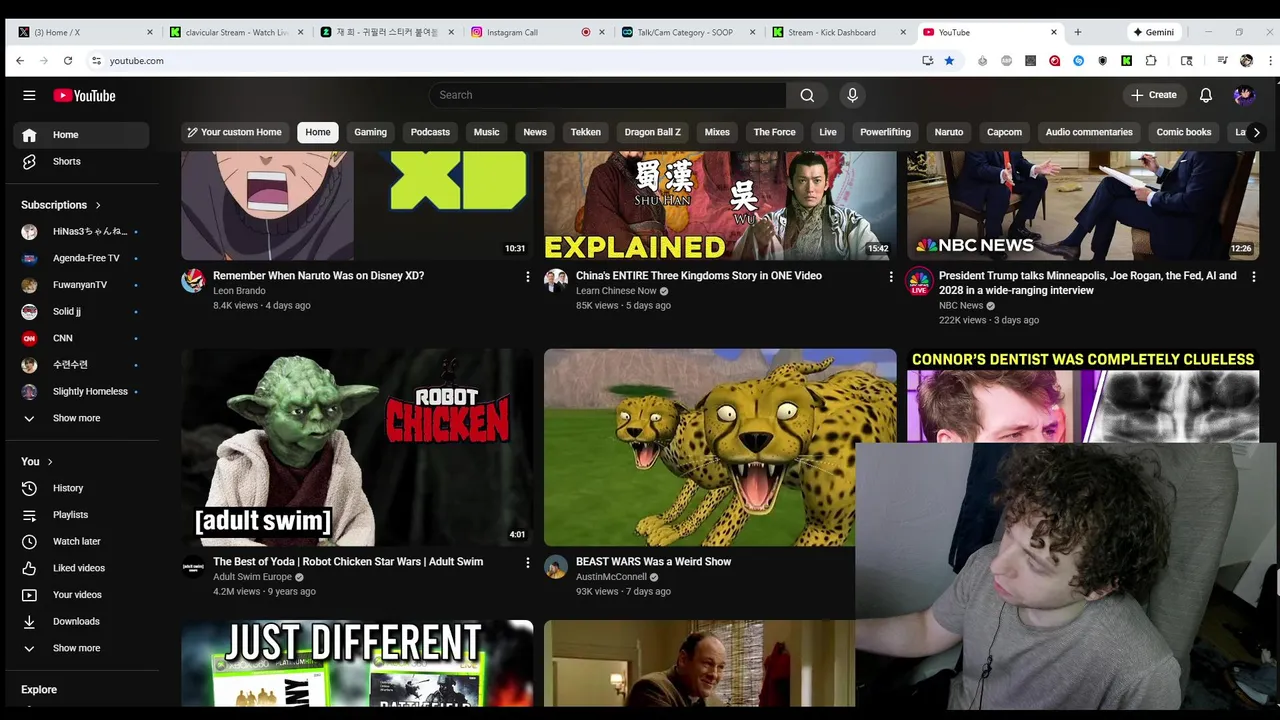Viewport: 1280px width, 720px height.
Task: Open the account avatar menu
Action: pyautogui.click(x=1244, y=95)
